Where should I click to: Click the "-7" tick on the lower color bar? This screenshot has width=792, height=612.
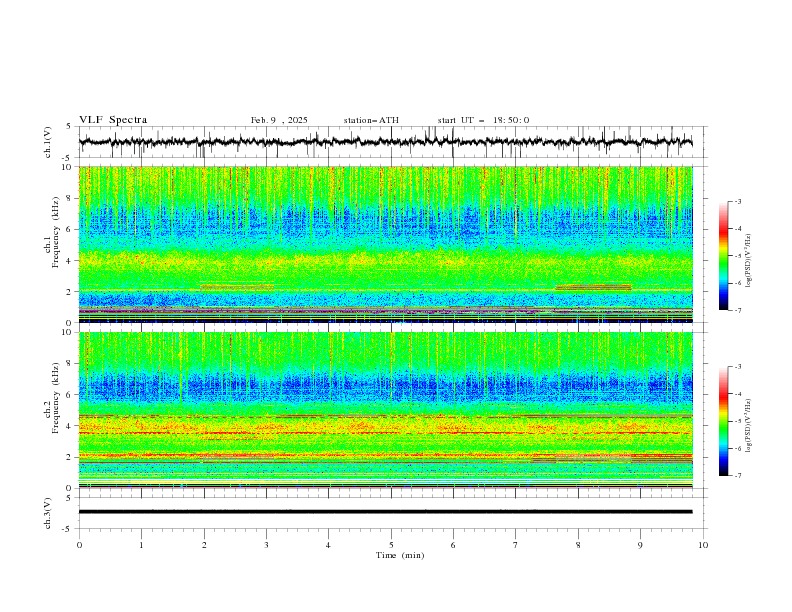coord(737,476)
